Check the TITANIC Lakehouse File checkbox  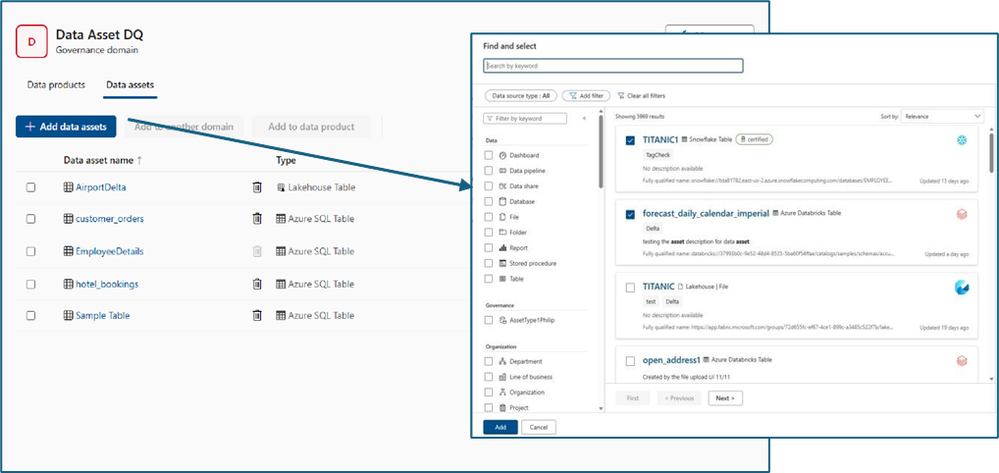(630, 287)
